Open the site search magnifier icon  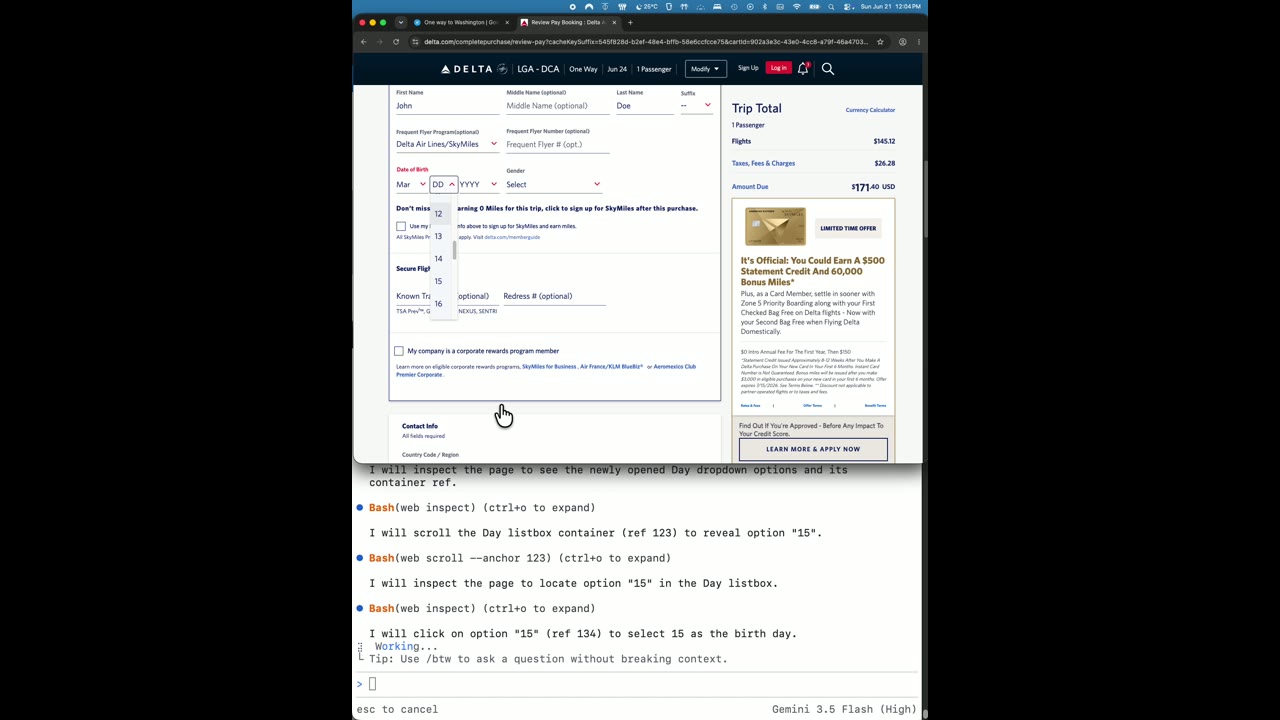click(x=827, y=69)
